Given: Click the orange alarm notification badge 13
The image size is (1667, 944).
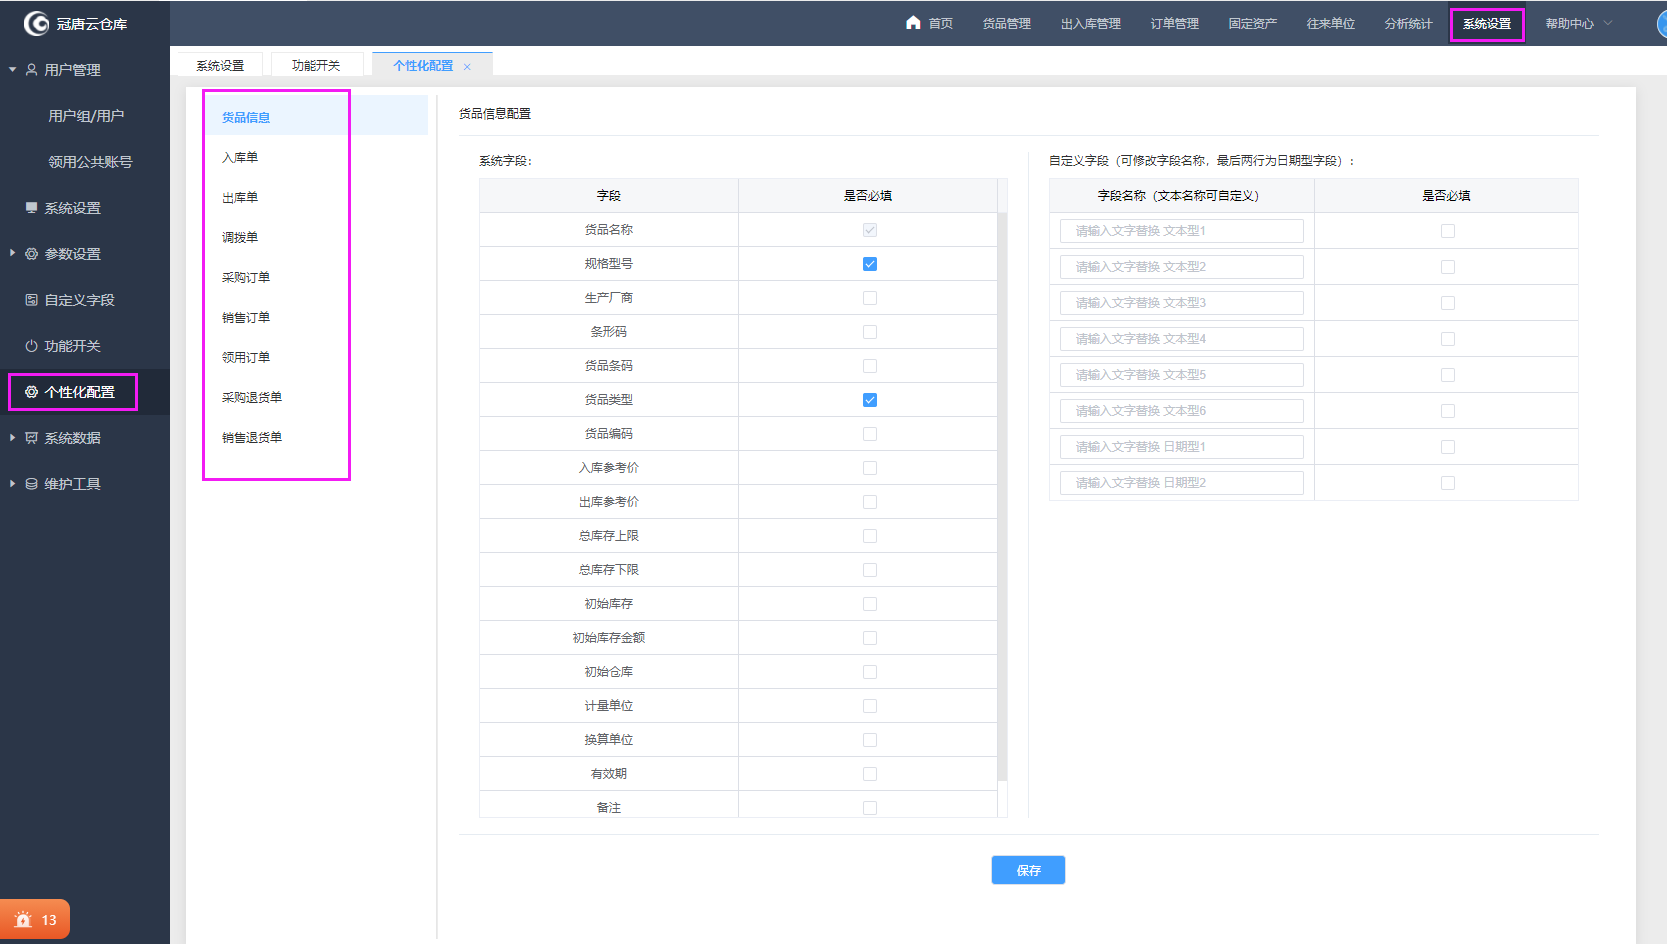Looking at the screenshot, I should click(x=35, y=920).
